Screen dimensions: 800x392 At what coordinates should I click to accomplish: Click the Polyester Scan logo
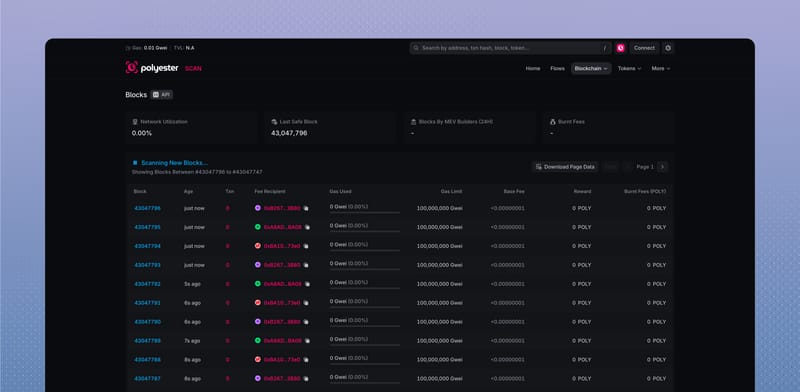(x=163, y=68)
